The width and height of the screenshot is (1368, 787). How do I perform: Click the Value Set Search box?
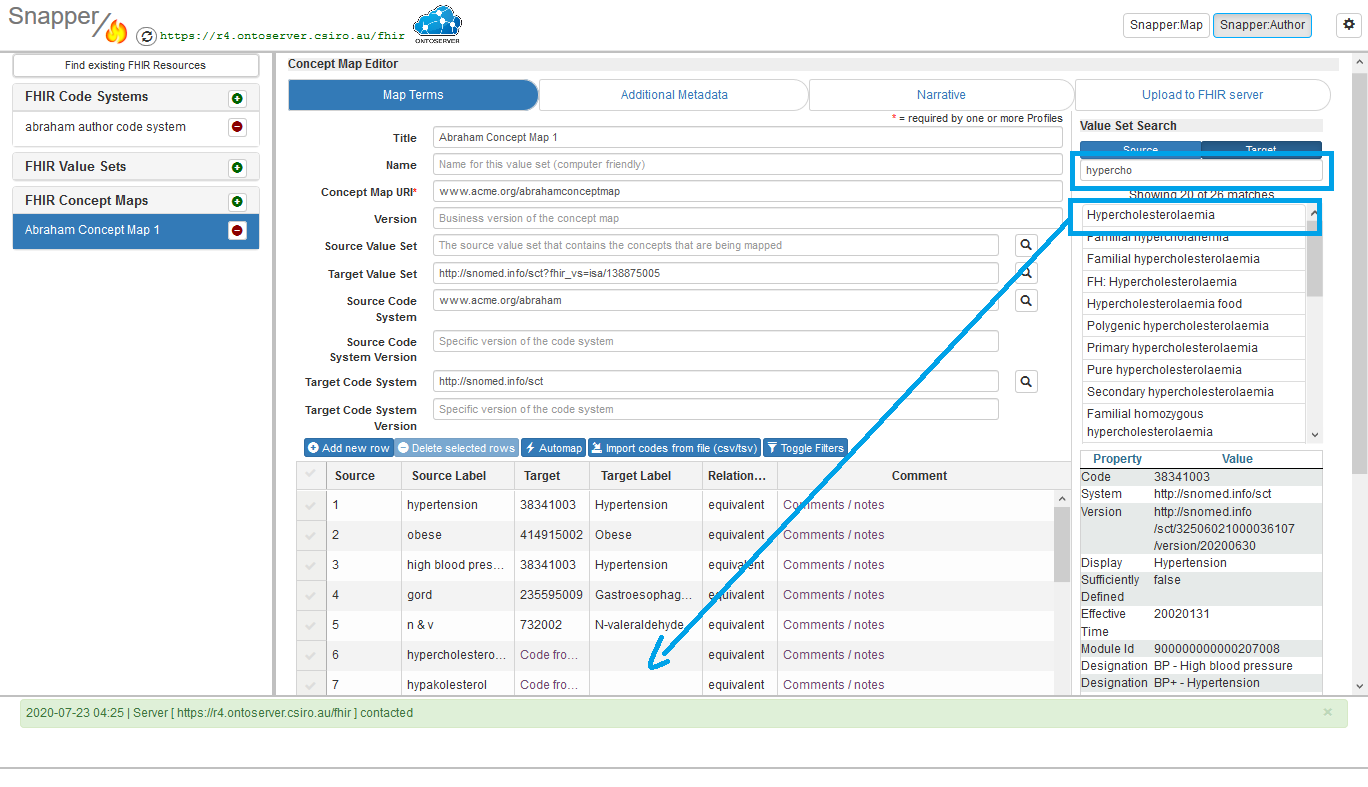point(1201,170)
